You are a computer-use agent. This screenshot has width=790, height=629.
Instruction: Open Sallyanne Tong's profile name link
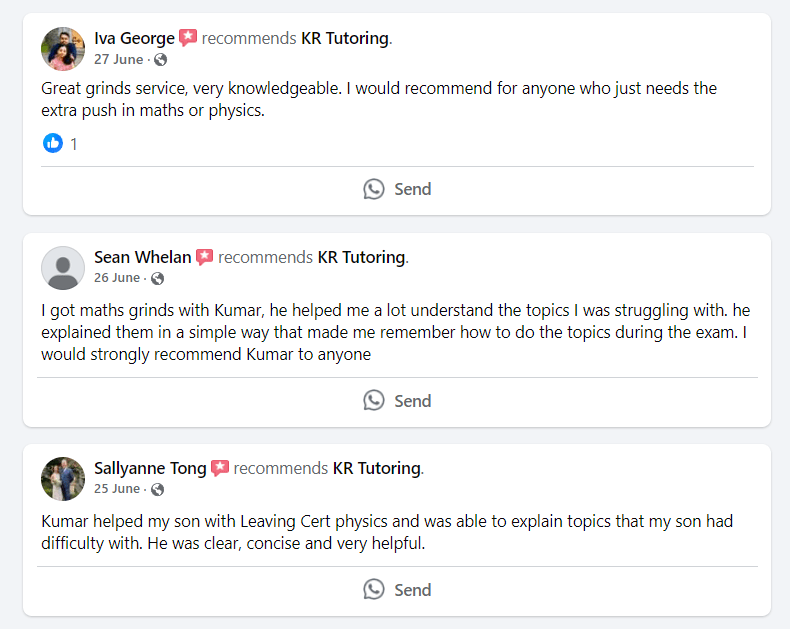click(150, 468)
